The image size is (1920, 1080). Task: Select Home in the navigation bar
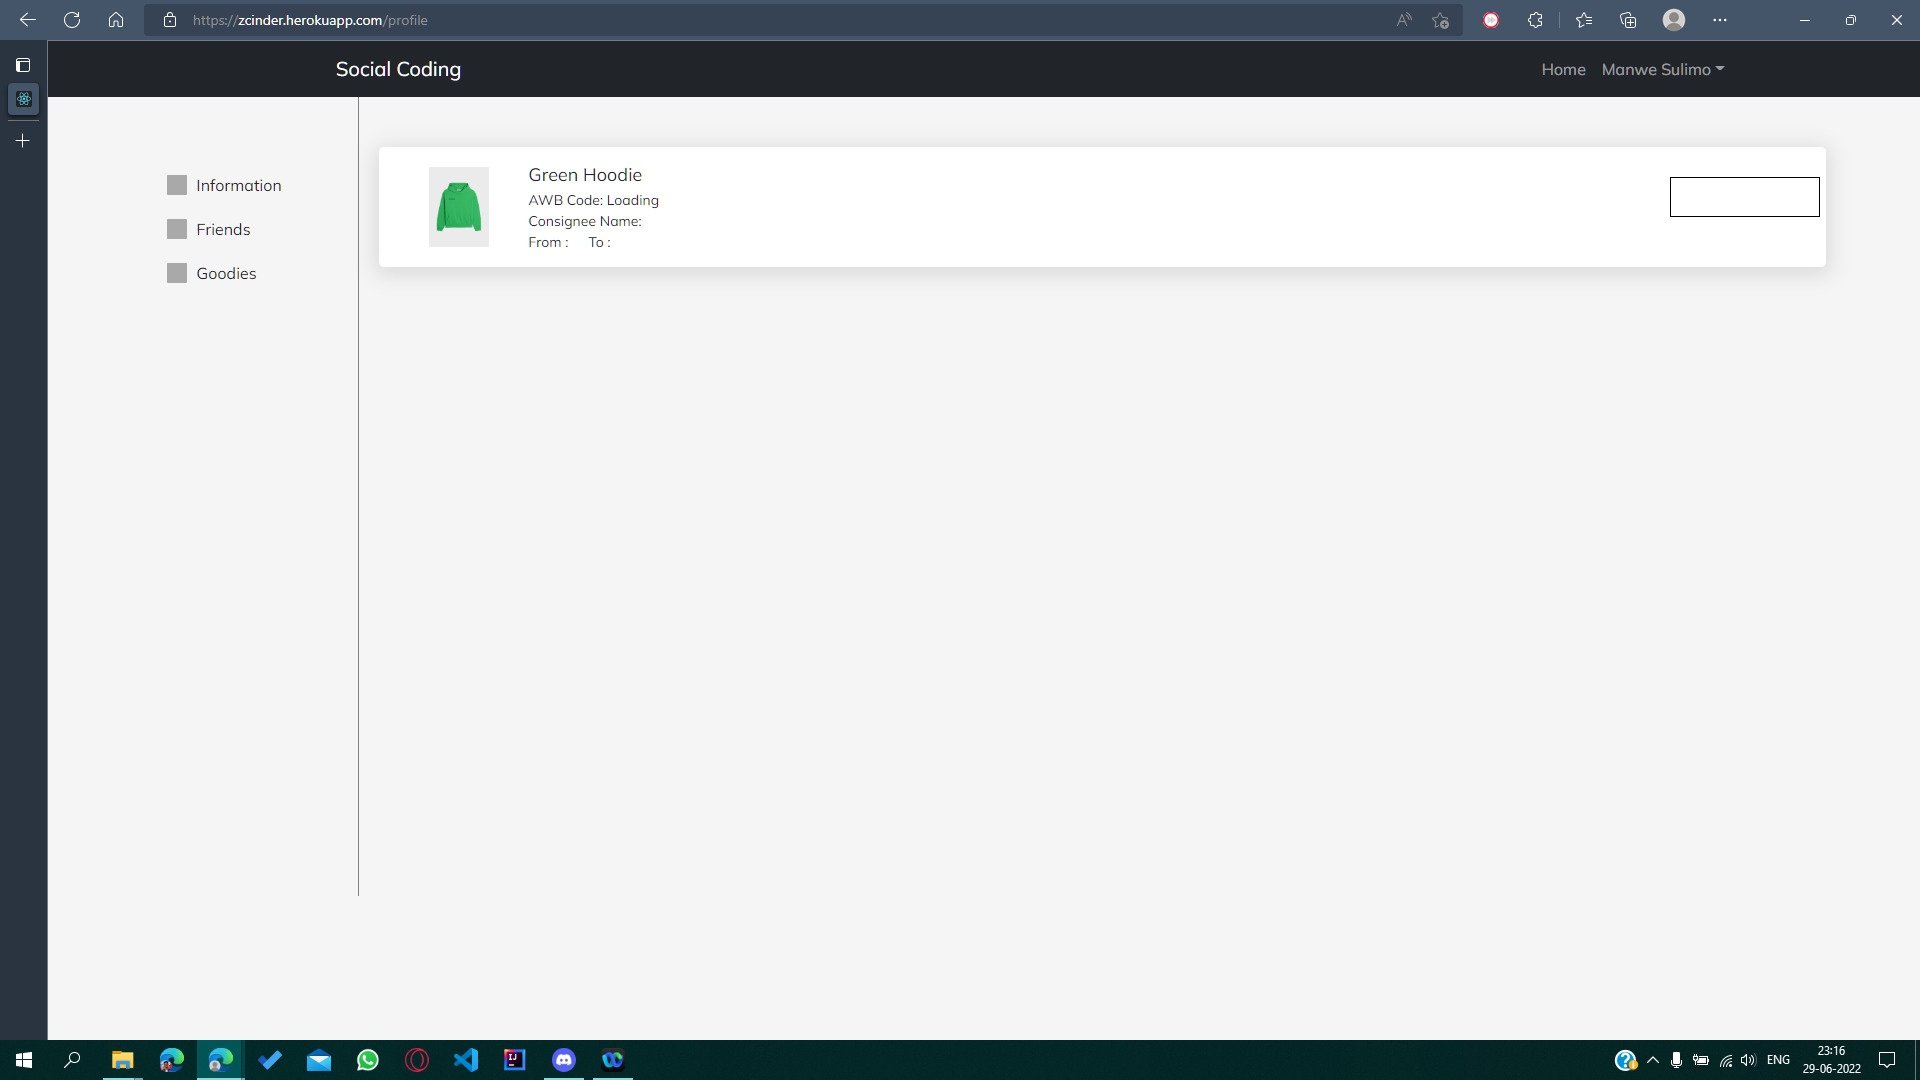pos(1563,69)
